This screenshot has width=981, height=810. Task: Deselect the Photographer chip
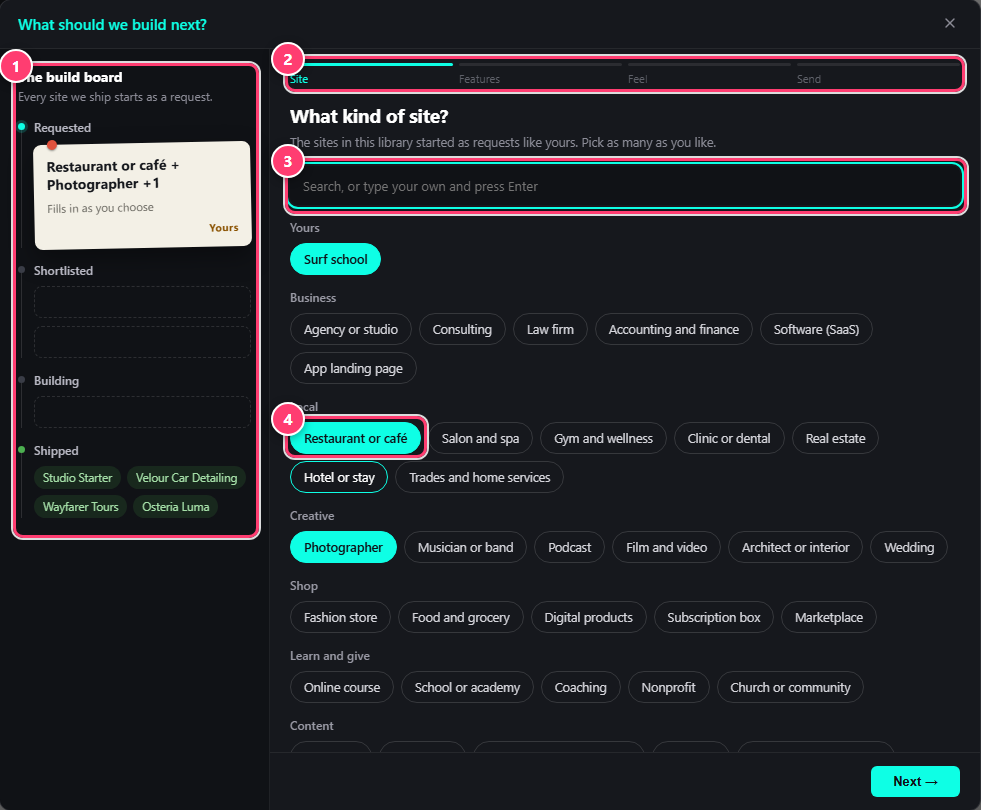(x=343, y=547)
